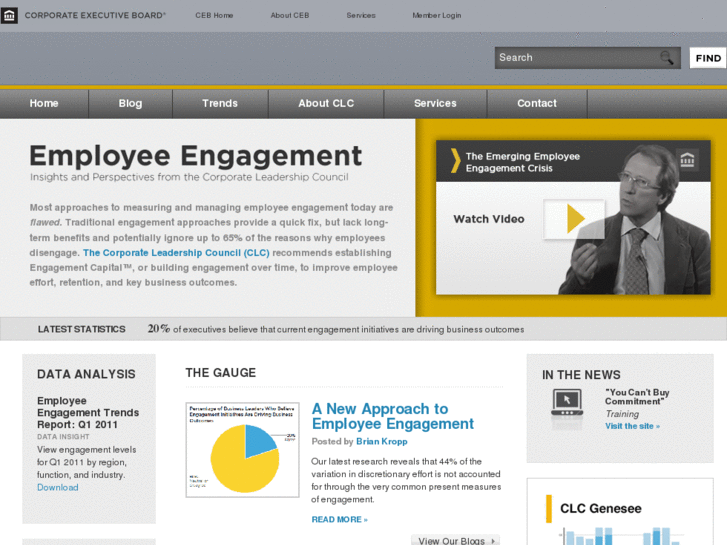Click Visit the site link
727x545 pixels.
click(x=632, y=426)
